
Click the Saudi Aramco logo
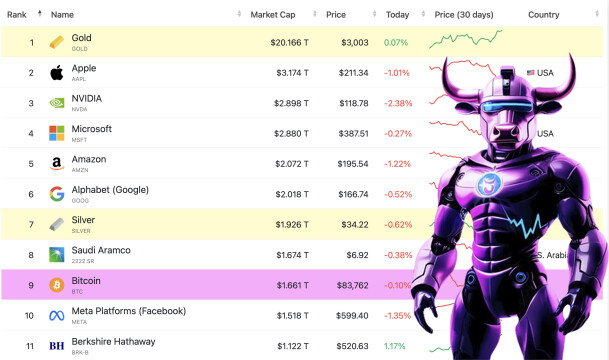point(57,255)
